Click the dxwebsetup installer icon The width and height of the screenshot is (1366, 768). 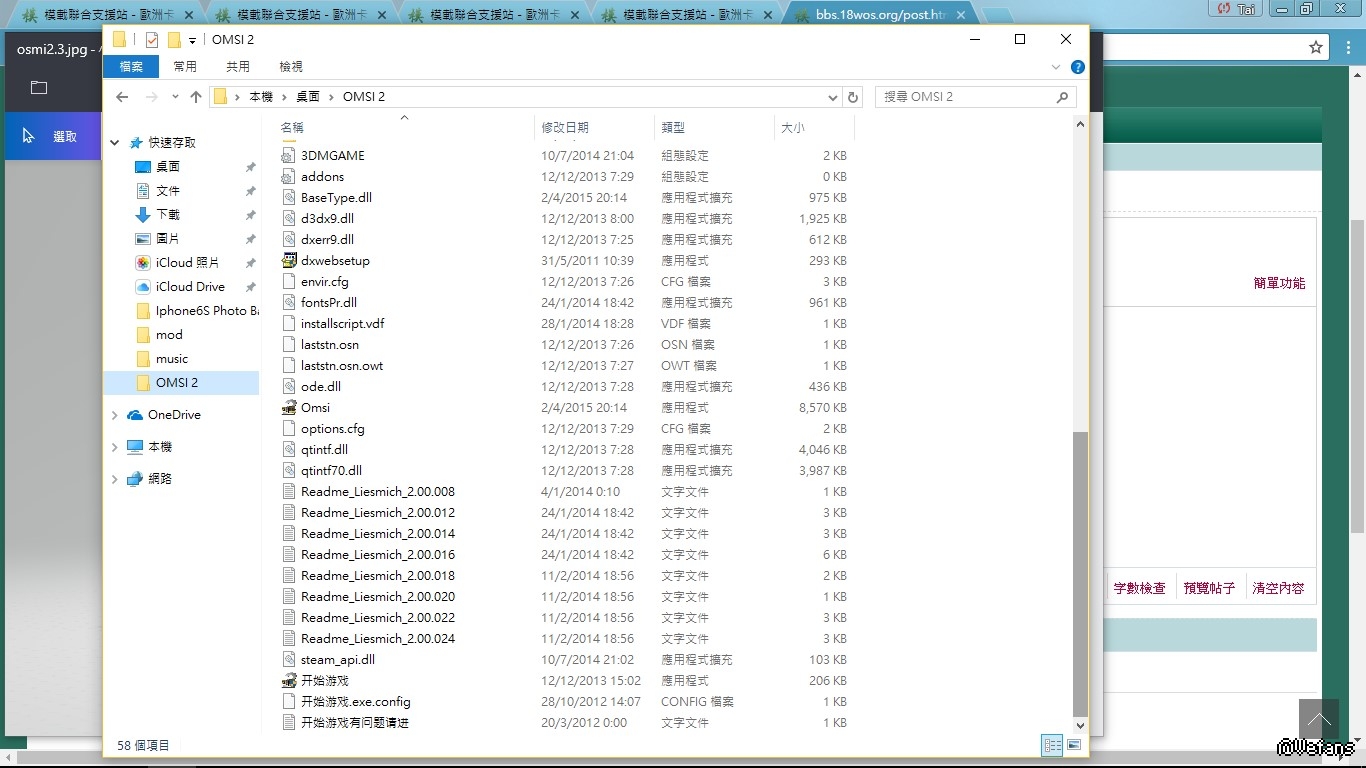pos(289,260)
